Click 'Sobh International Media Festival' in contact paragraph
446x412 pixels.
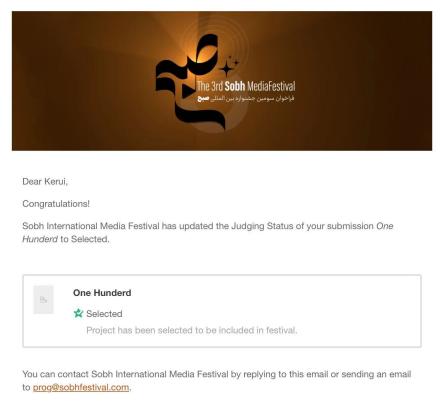160,374
